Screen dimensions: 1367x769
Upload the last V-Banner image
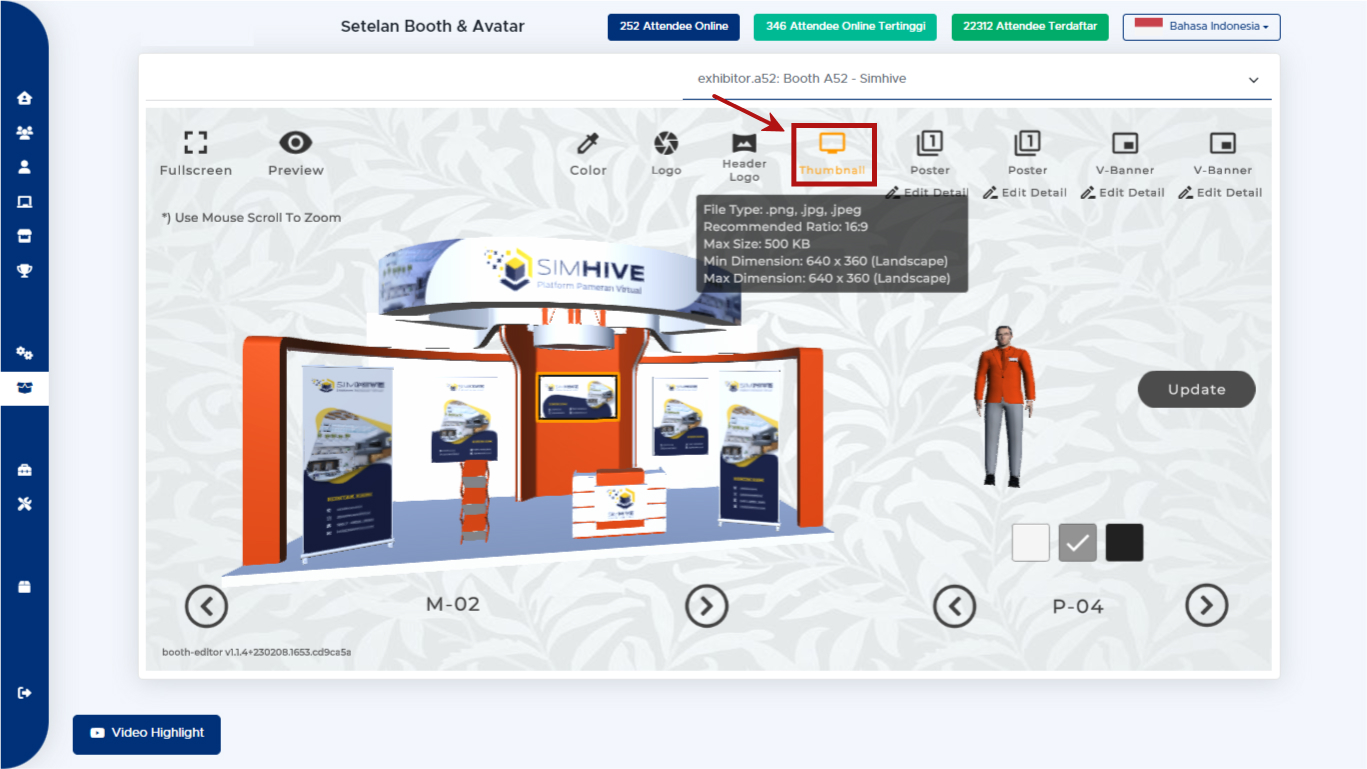tap(1223, 153)
